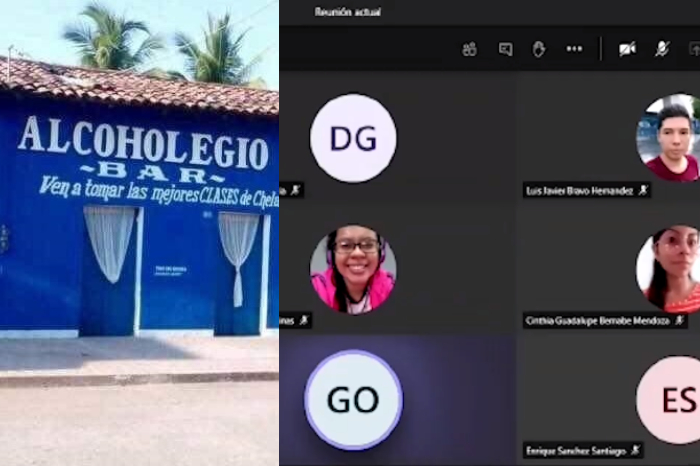The image size is (700, 466).
Task: Select the Reunión actual title
Action: 347,12
